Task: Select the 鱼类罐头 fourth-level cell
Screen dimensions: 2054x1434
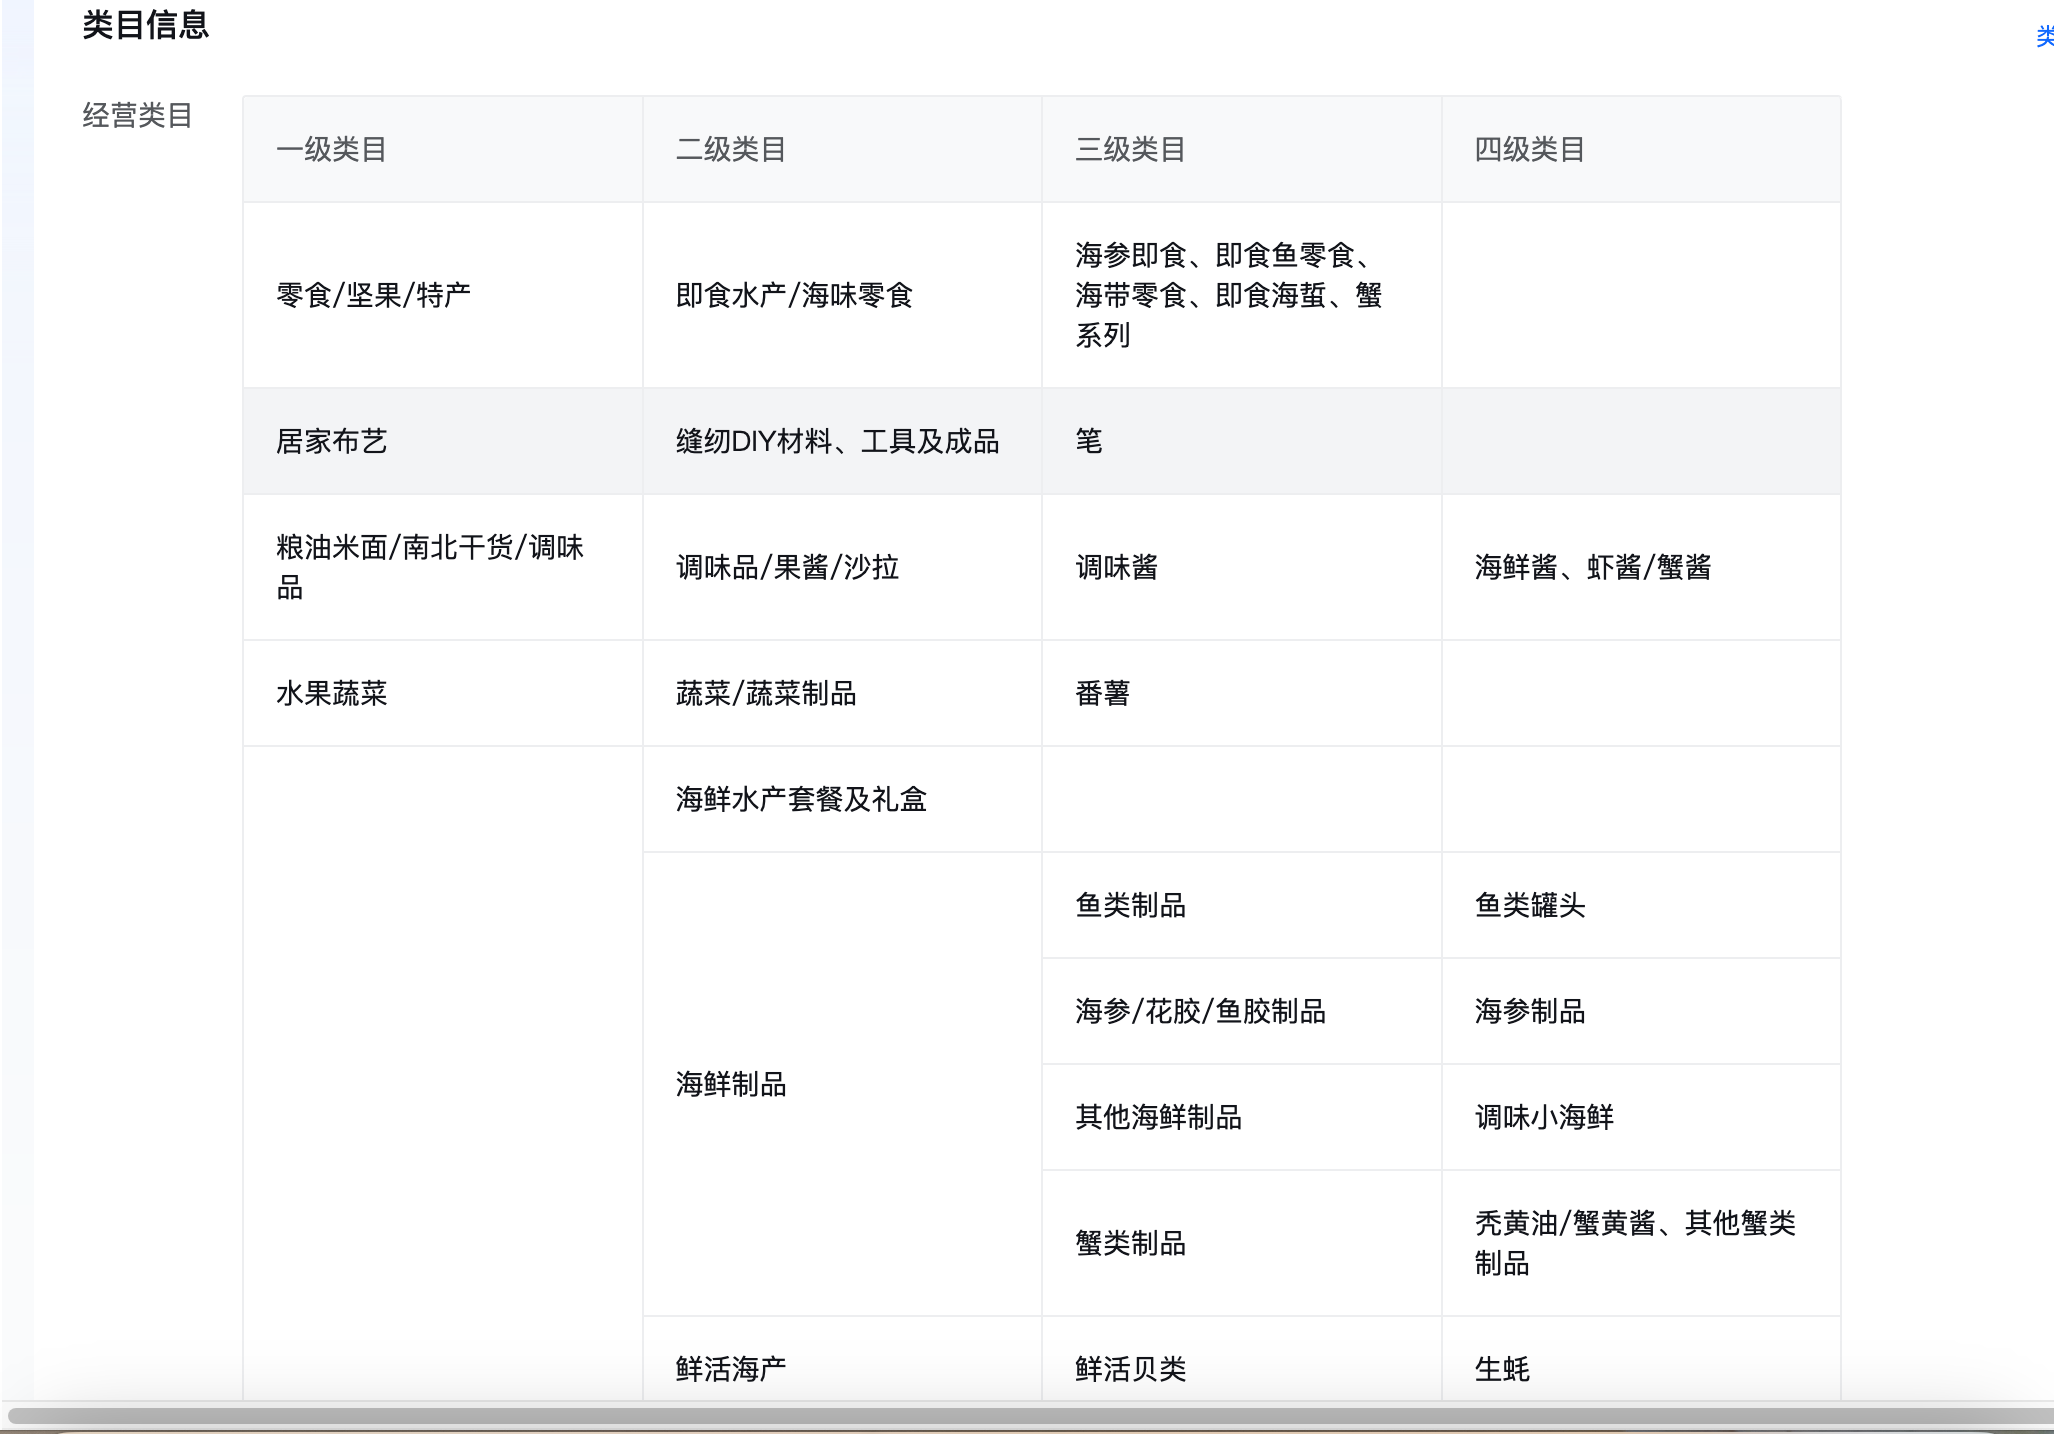Action: pos(1530,905)
